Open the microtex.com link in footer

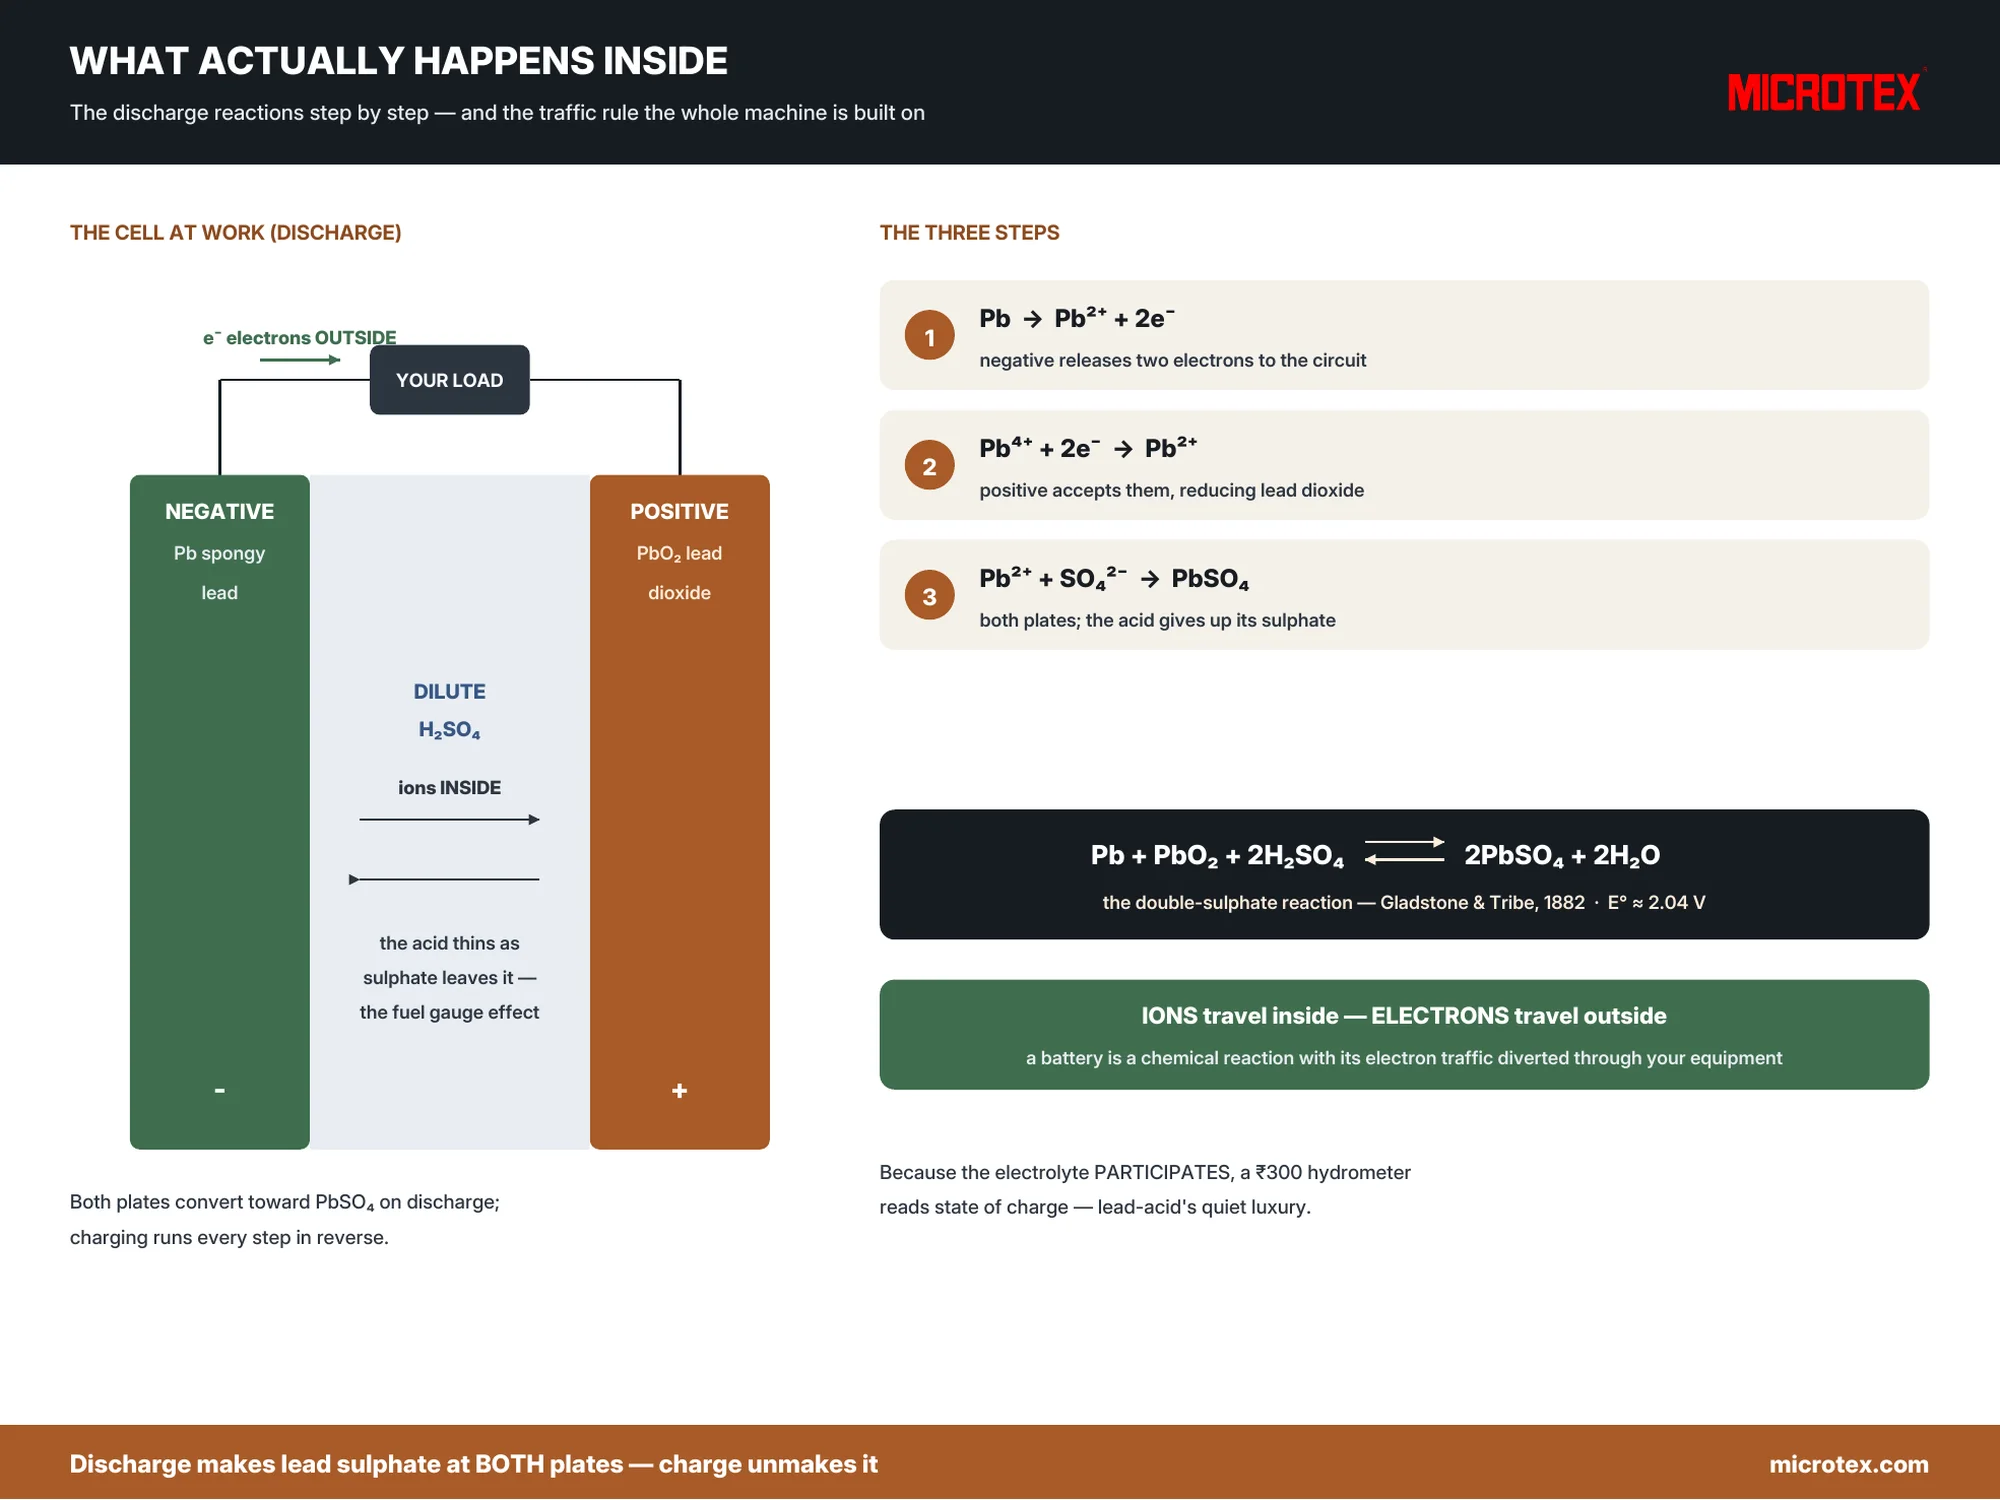coord(1848,1464)
